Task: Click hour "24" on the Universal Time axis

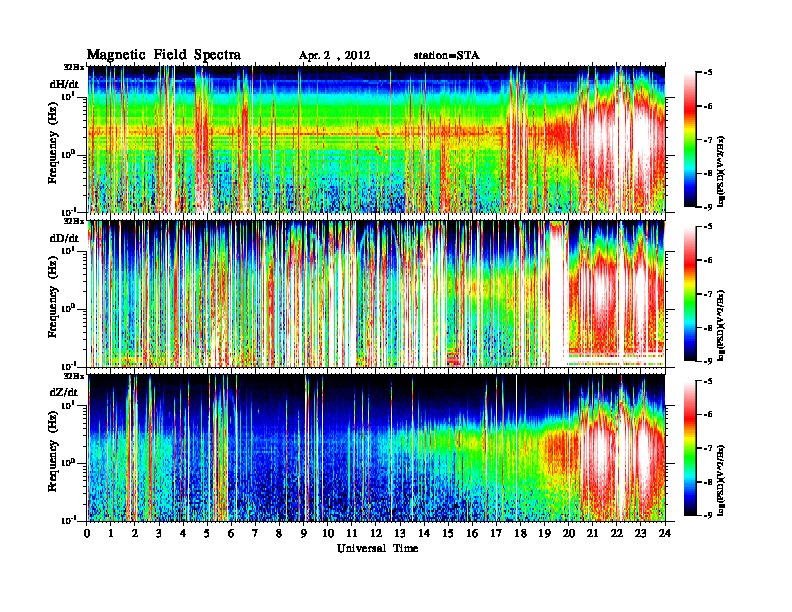Action: point(665,533)
